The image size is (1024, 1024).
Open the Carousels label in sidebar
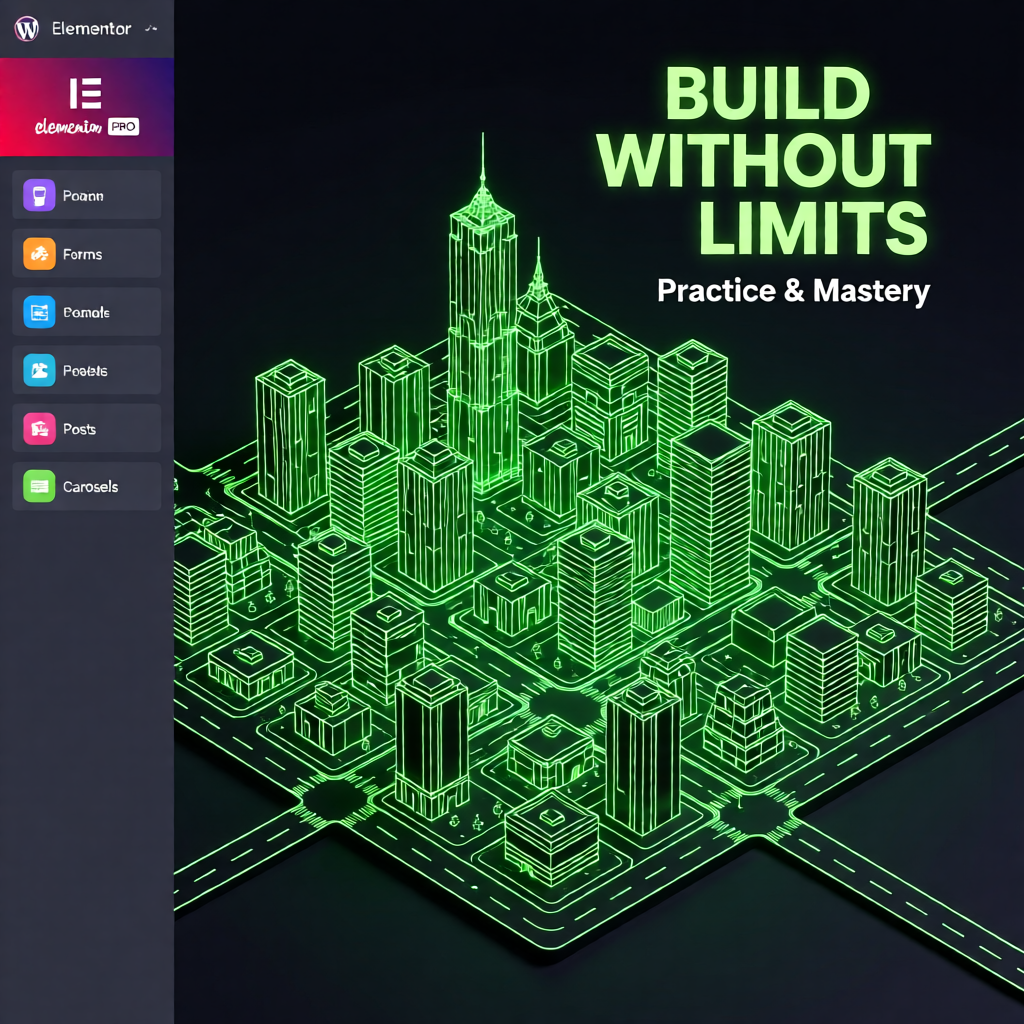(90, 487)
